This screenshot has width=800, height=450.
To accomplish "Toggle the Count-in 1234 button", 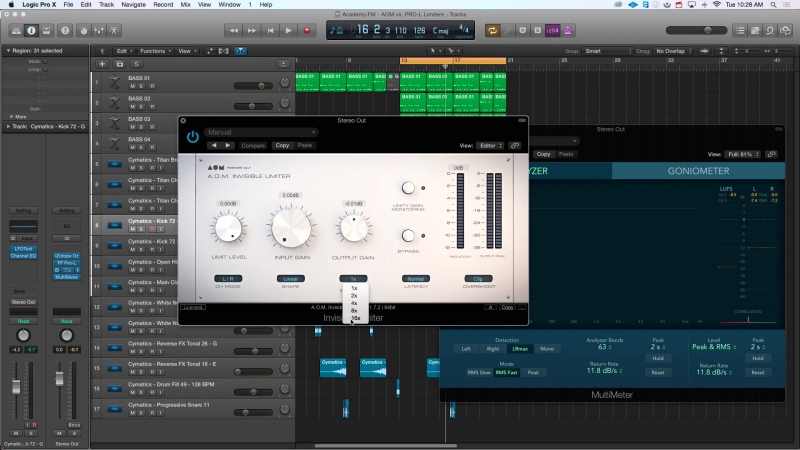I will 553,31.
